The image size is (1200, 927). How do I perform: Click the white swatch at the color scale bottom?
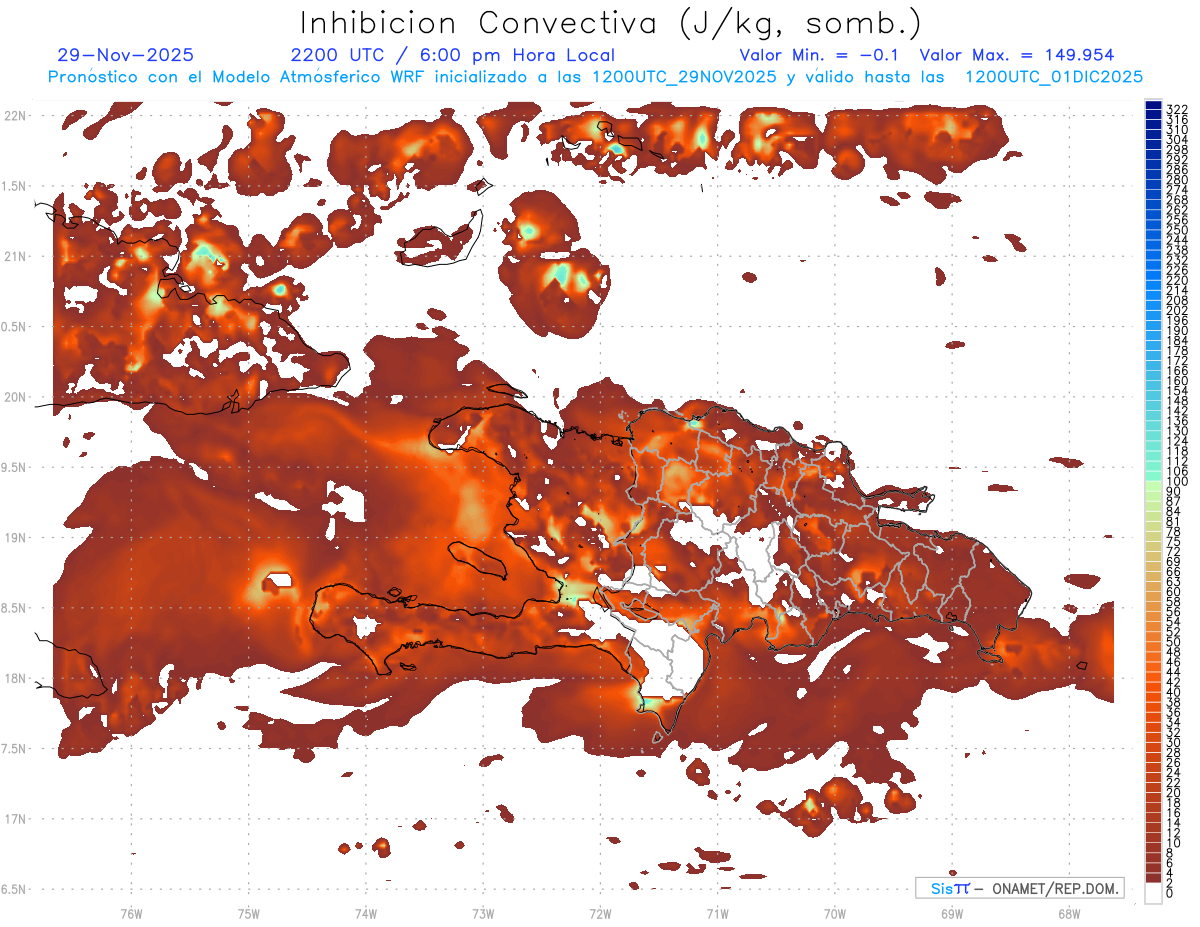1154,894
